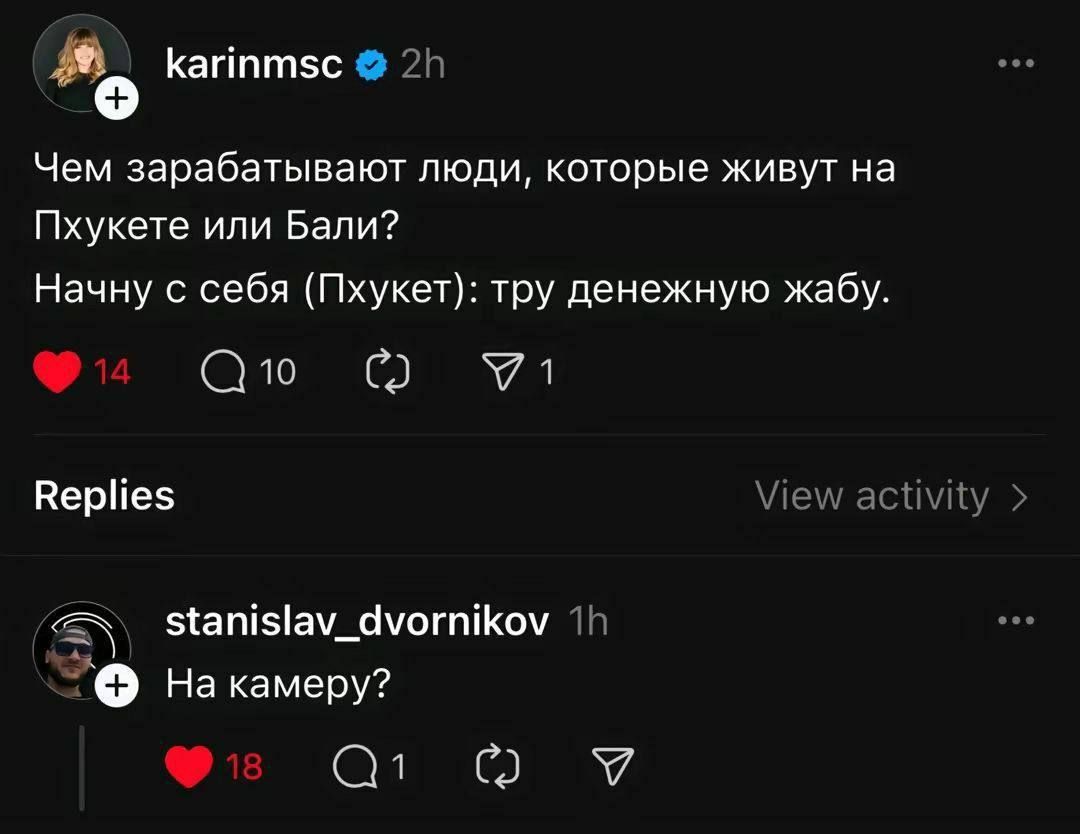Select the Replies section header
The image size is (1080, 834).
(102, 494)
